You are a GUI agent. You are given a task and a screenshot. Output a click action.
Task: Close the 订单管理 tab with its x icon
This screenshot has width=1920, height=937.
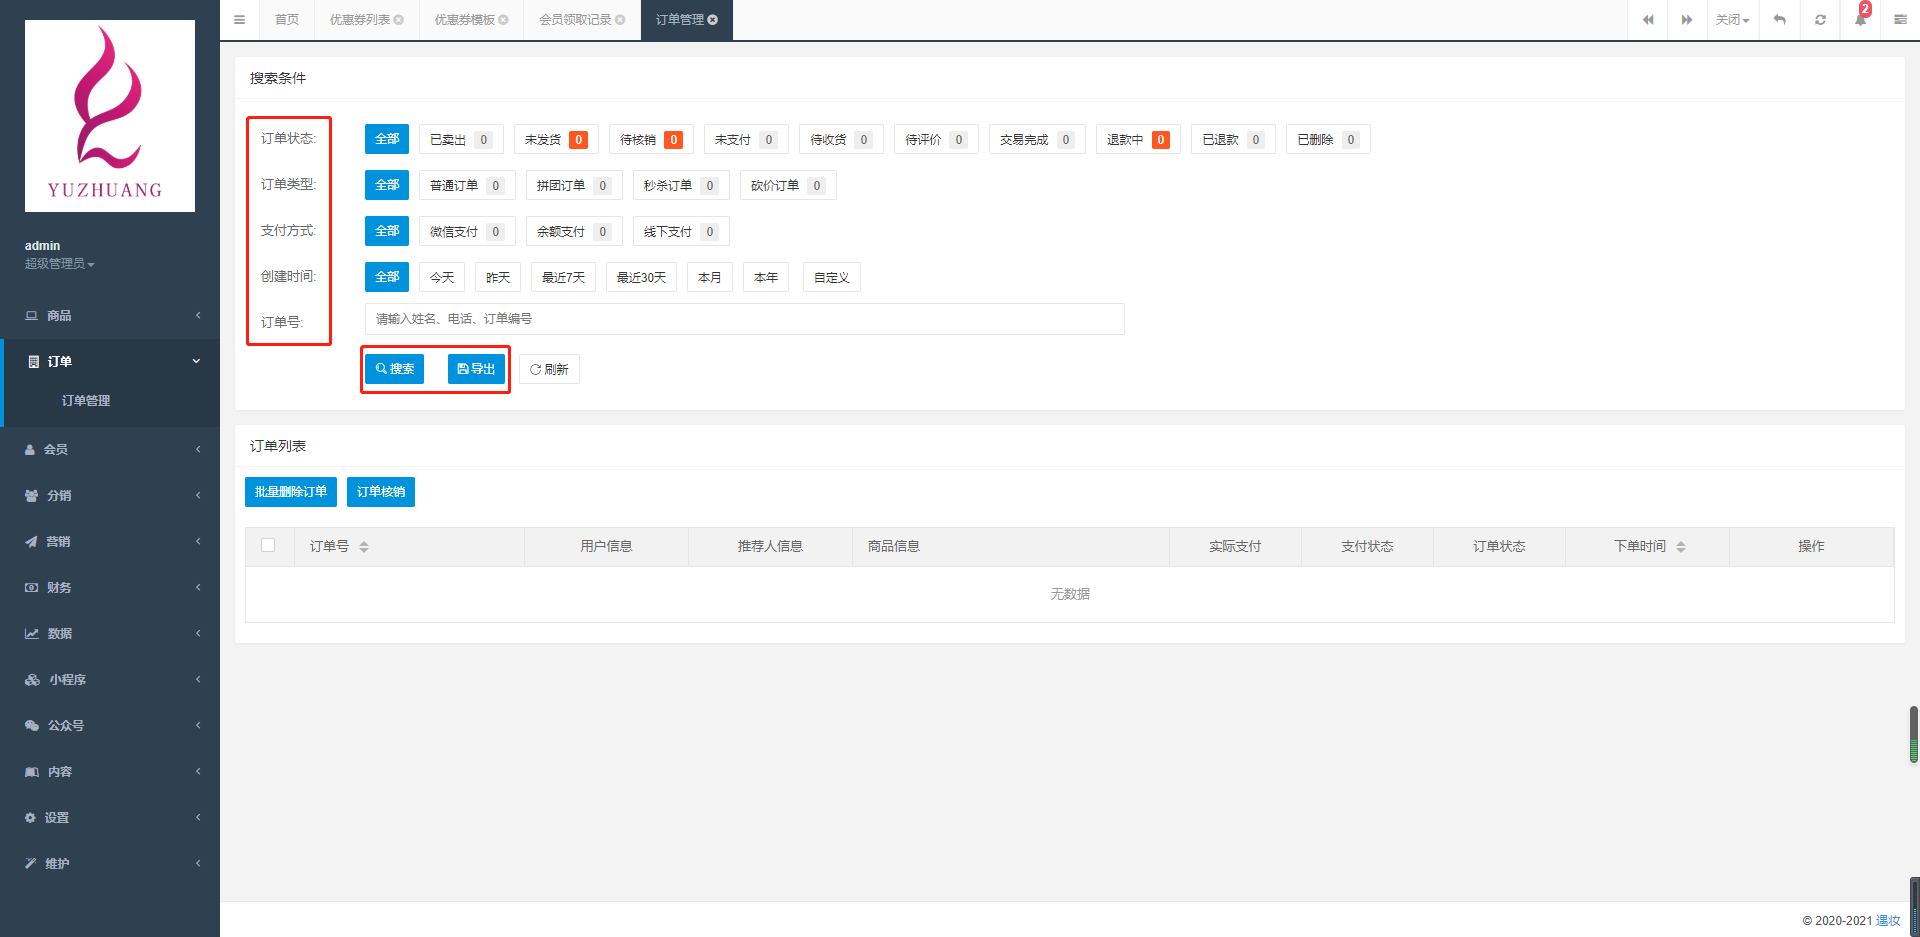[x=713, y=20]
